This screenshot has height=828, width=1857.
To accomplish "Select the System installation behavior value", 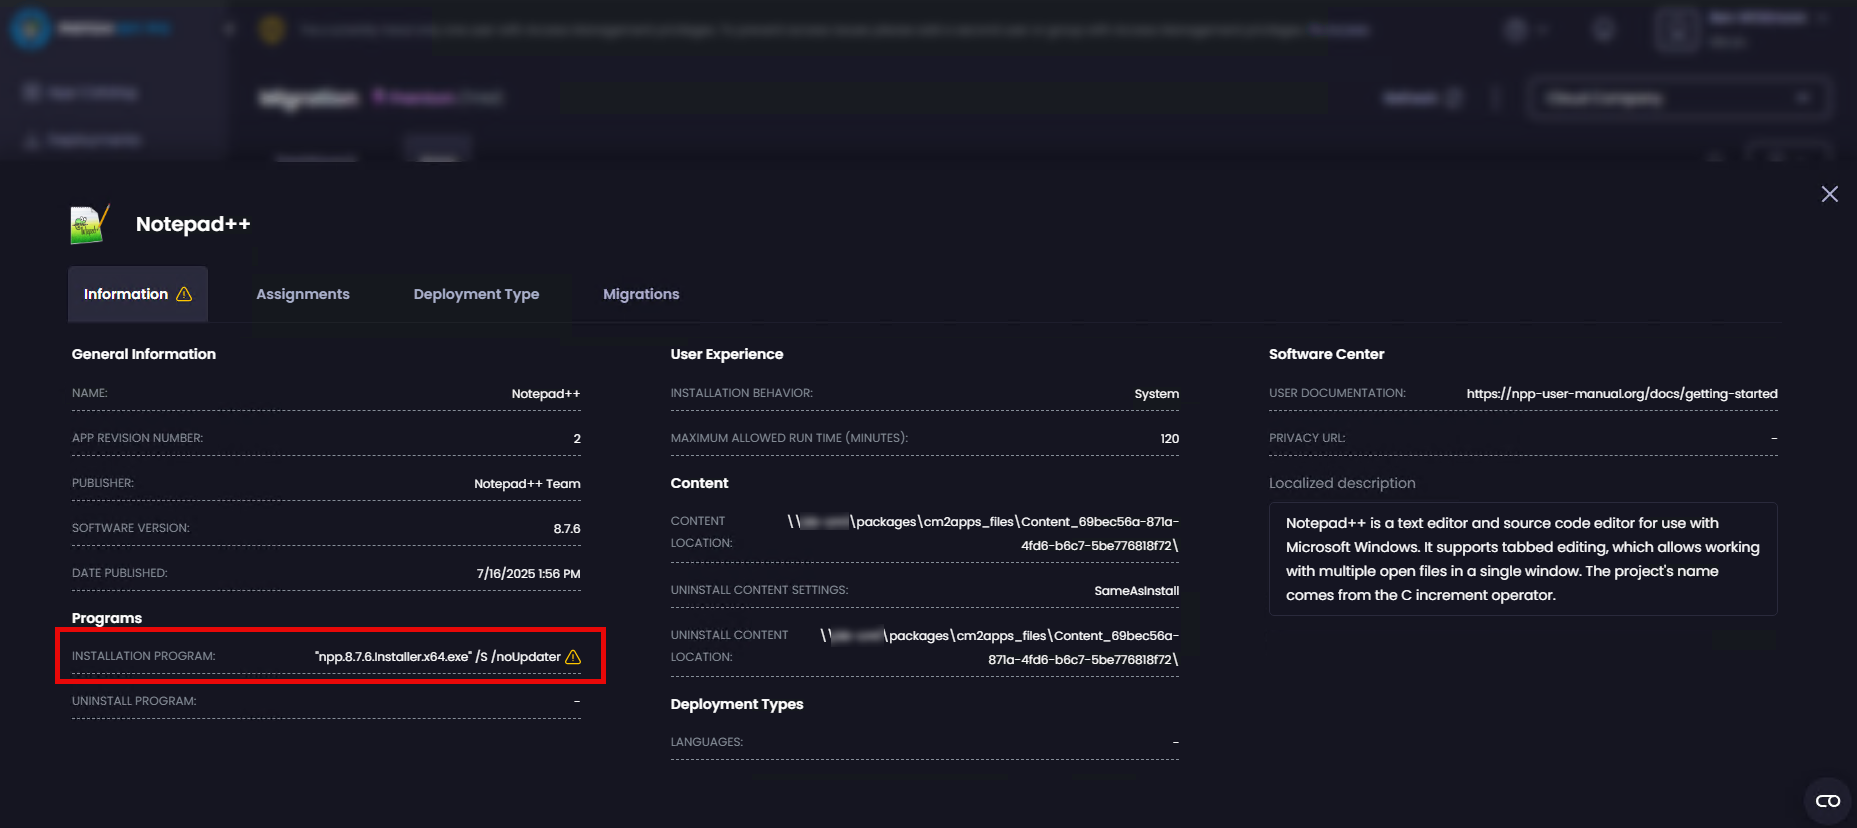I will coord(1157,394).
